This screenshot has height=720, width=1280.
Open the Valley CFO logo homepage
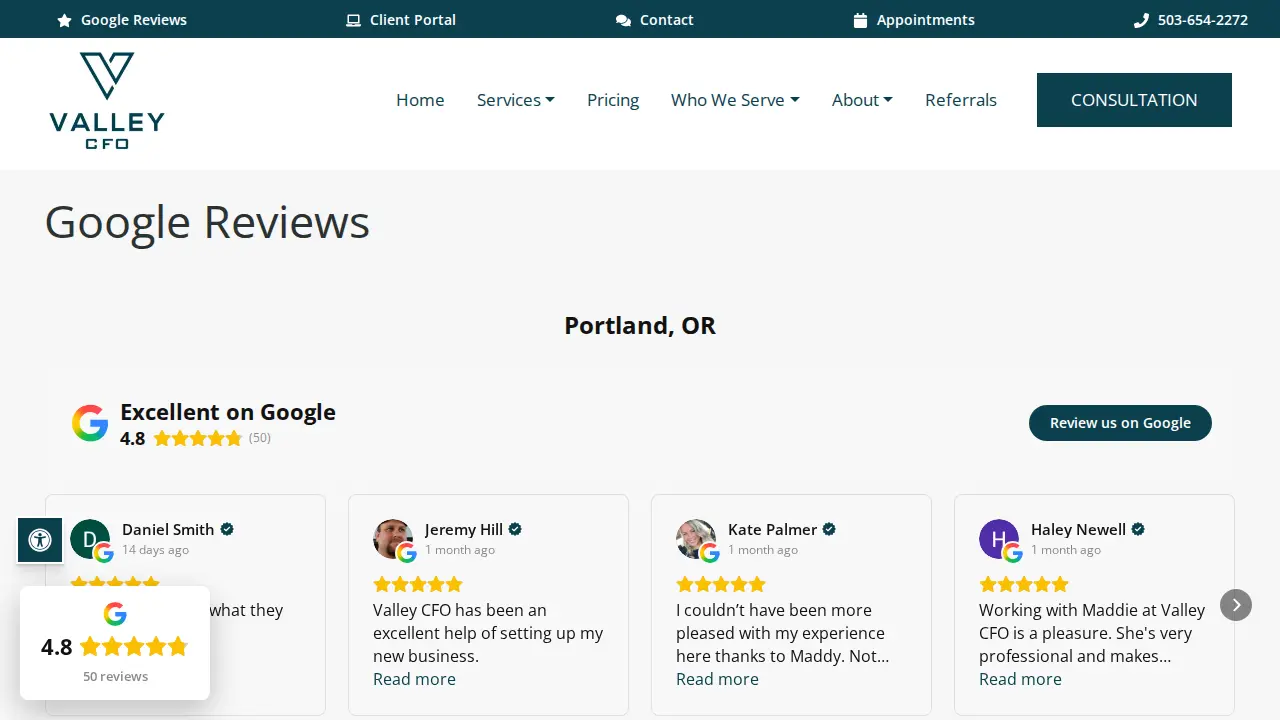(x=107, y=101)
